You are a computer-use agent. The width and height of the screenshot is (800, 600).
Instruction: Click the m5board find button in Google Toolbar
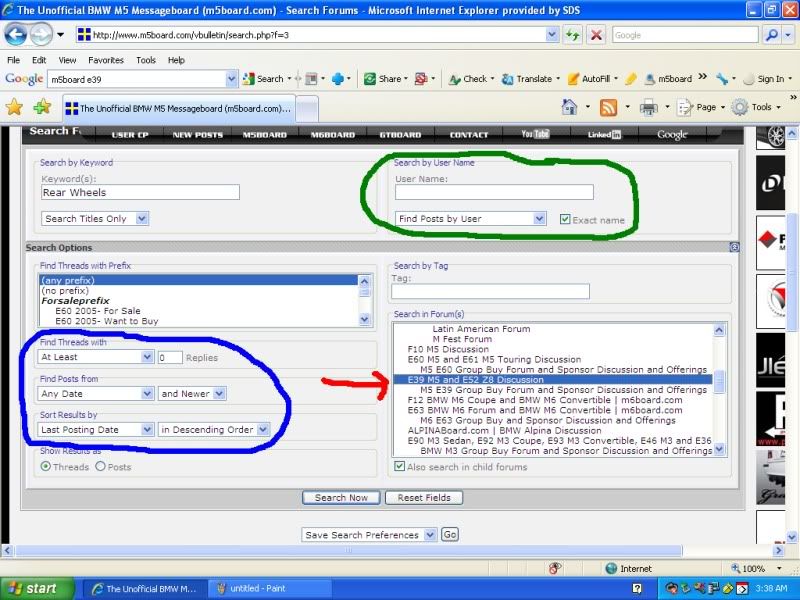669,79
